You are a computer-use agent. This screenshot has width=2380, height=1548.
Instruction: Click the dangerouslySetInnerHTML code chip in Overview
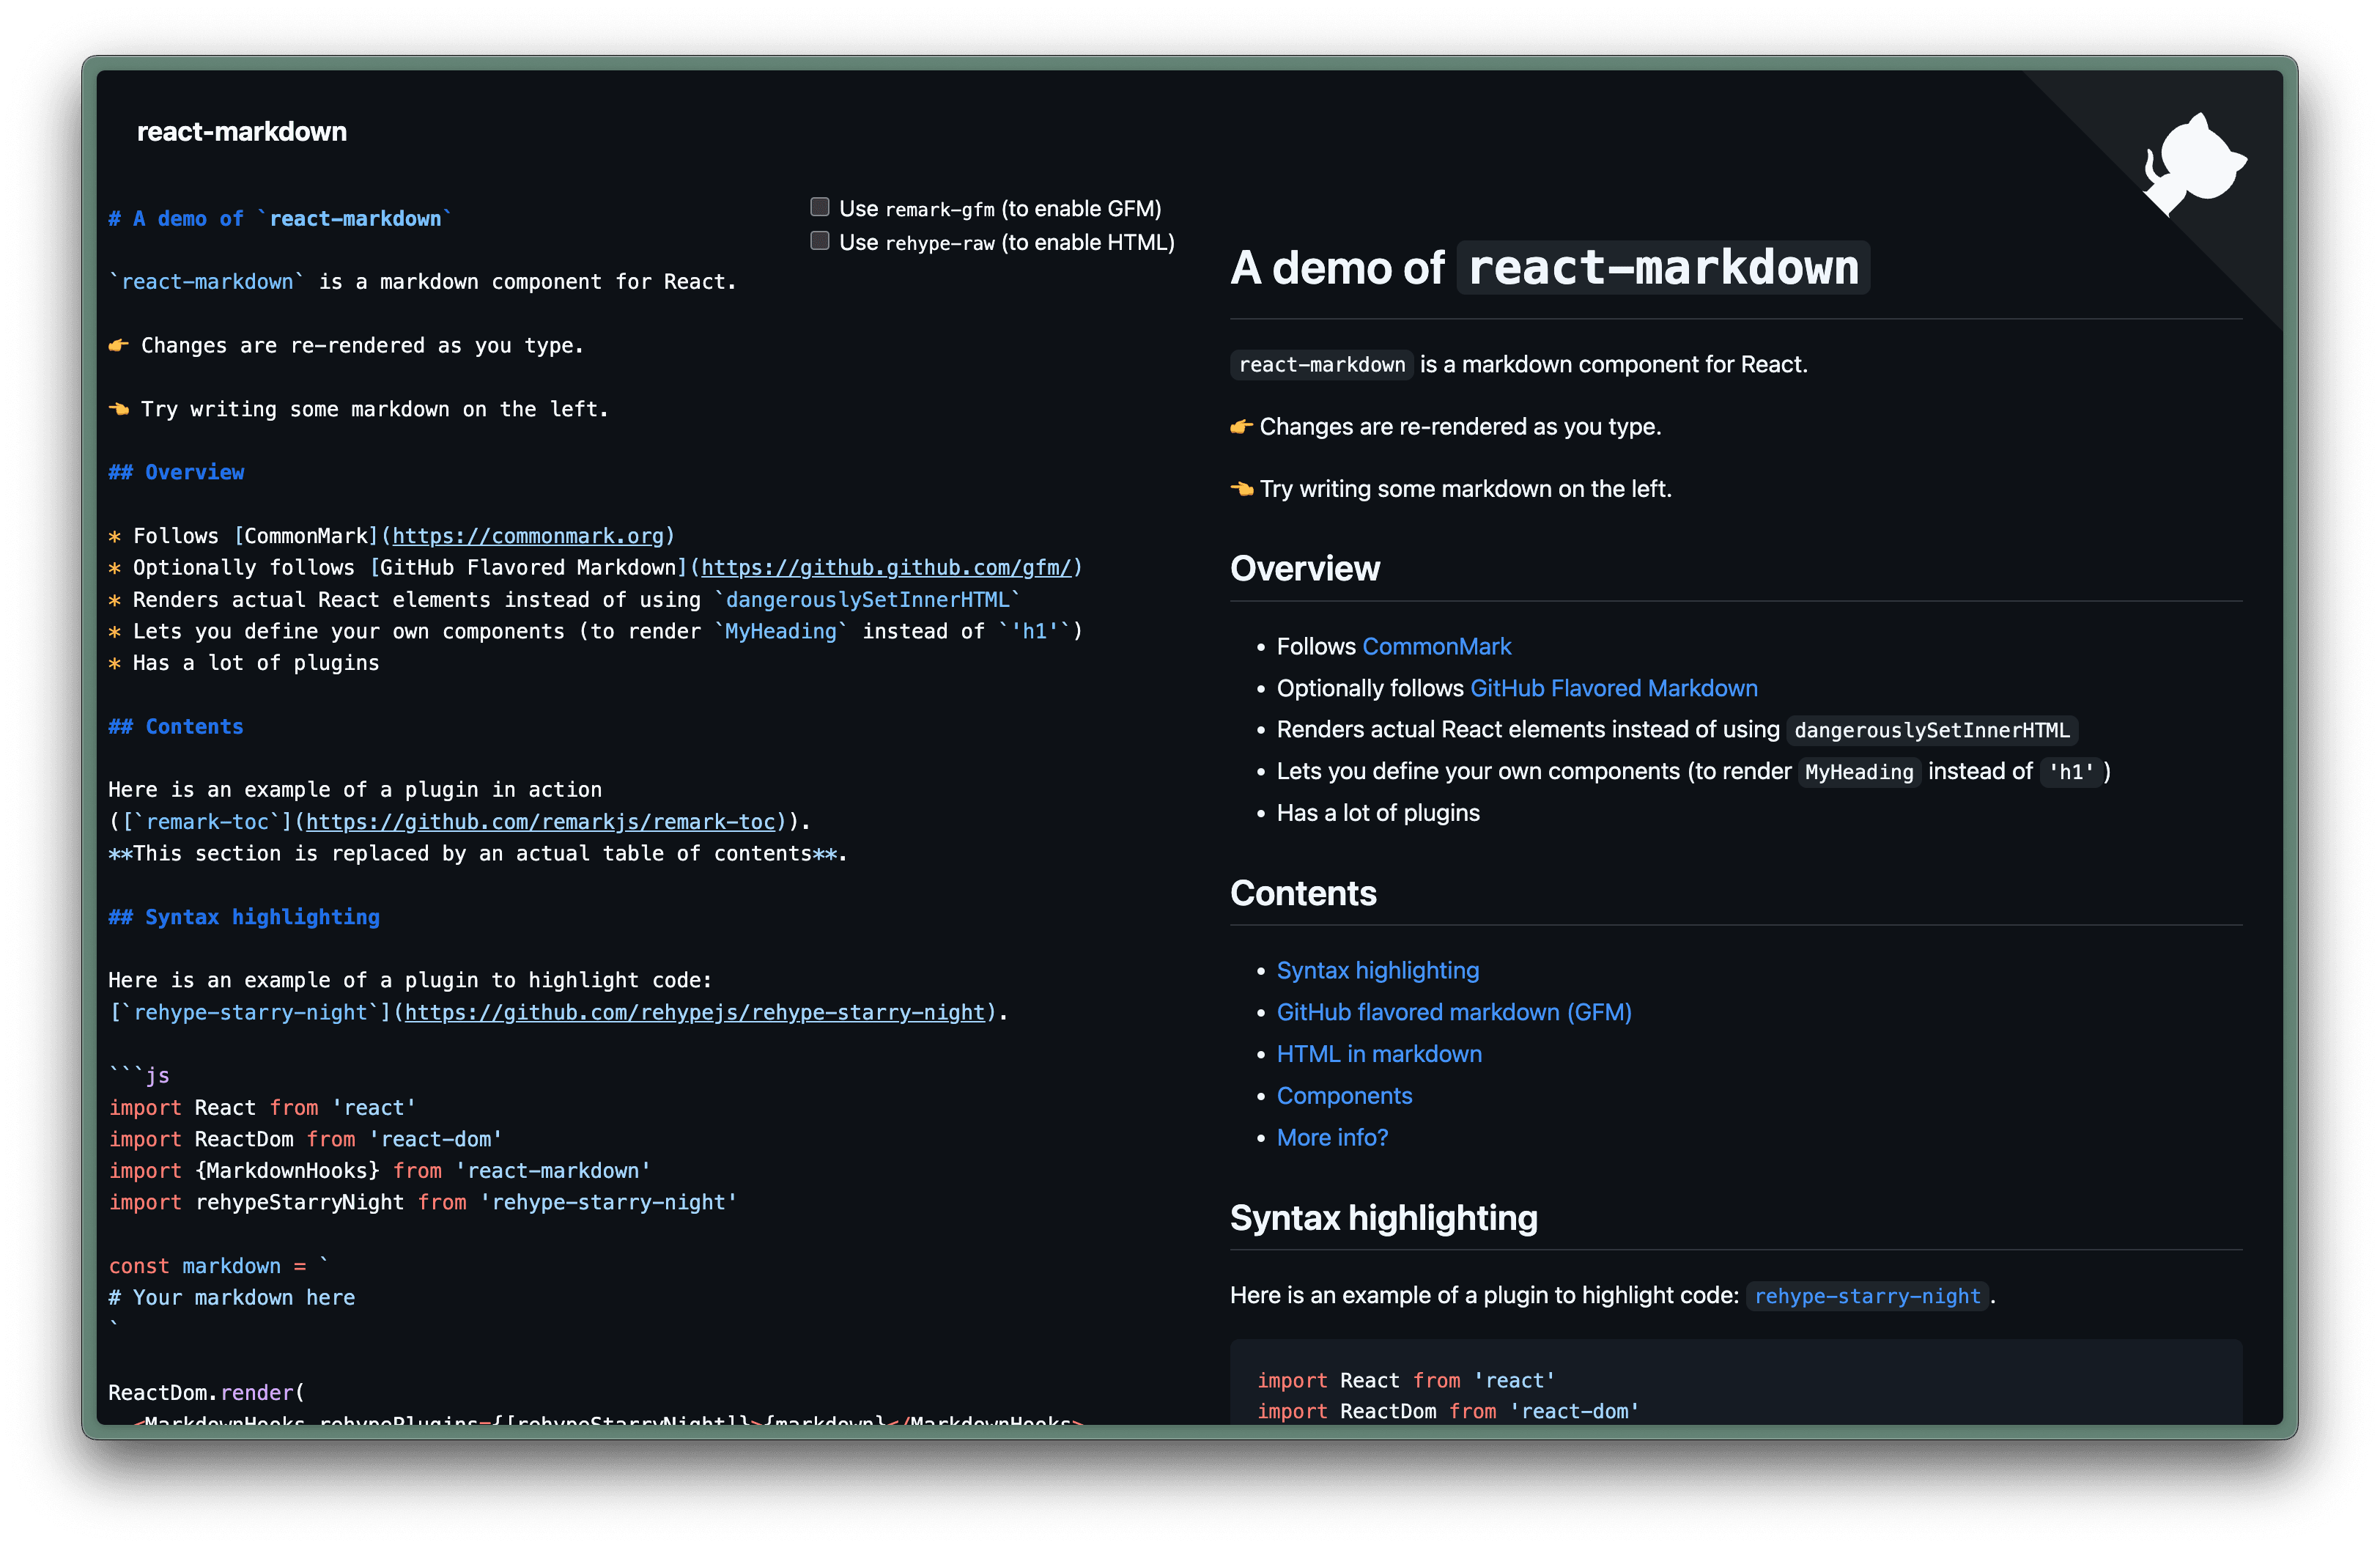click(1932, 730)
